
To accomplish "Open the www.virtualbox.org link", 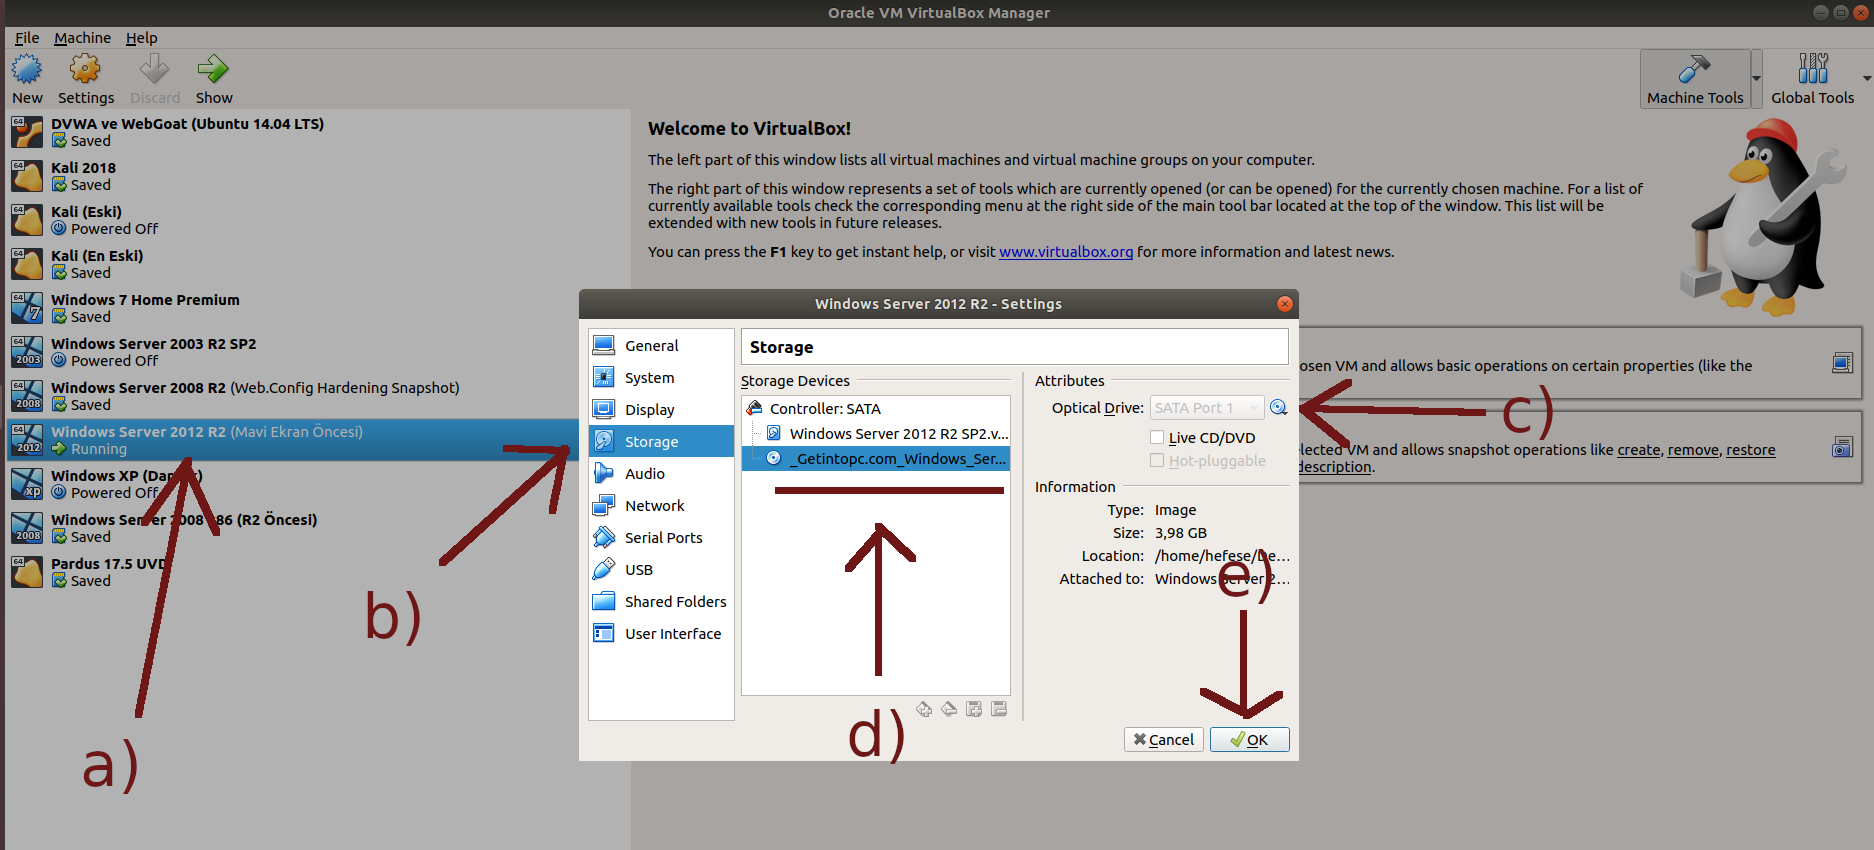I will (1066, 252).
